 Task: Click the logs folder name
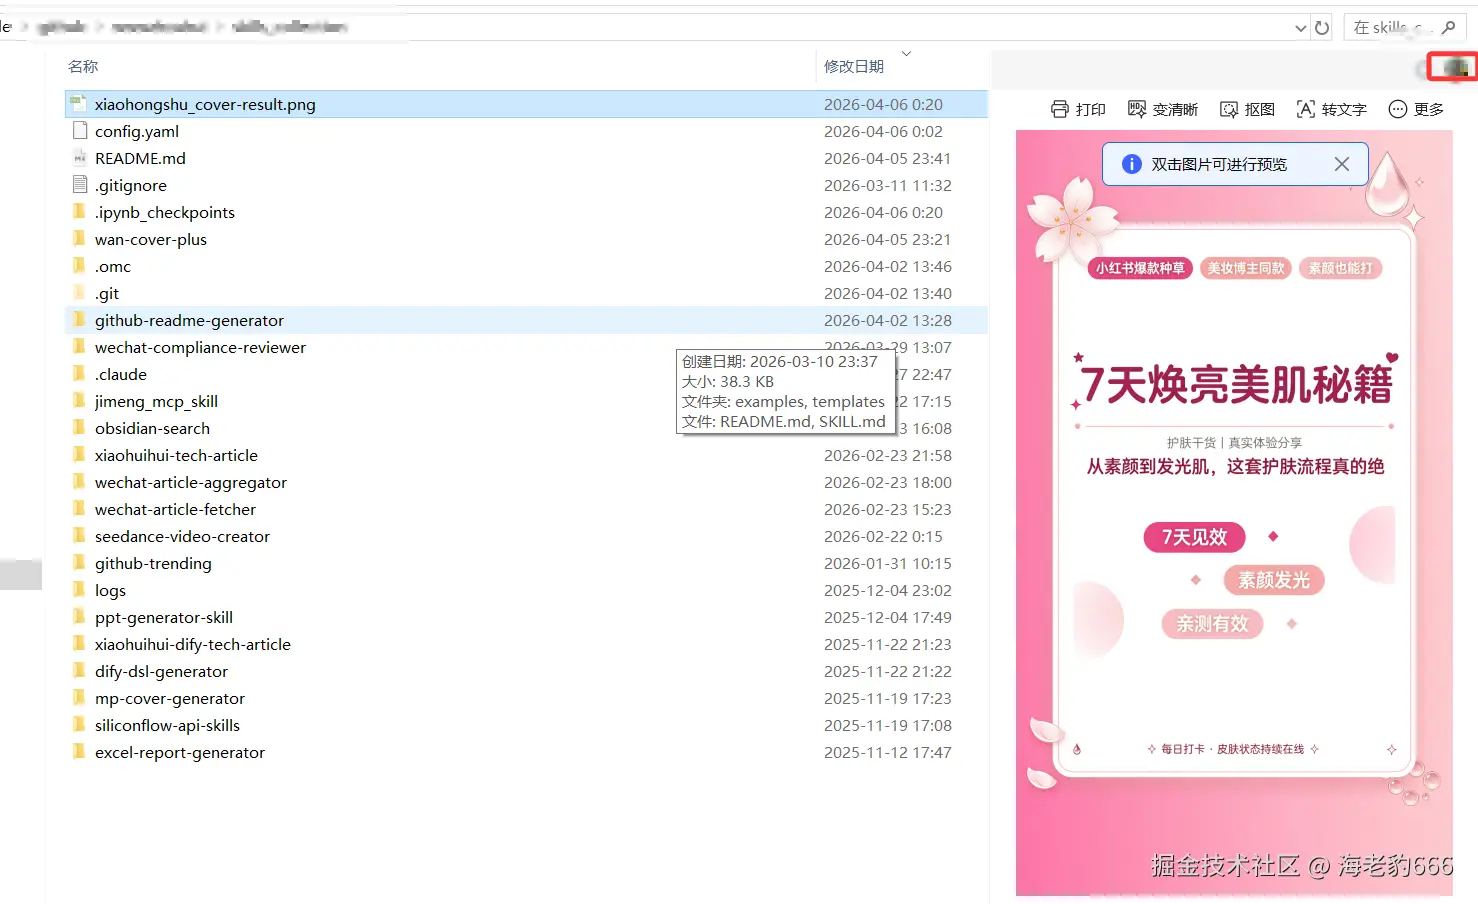[x=110, y=590]
